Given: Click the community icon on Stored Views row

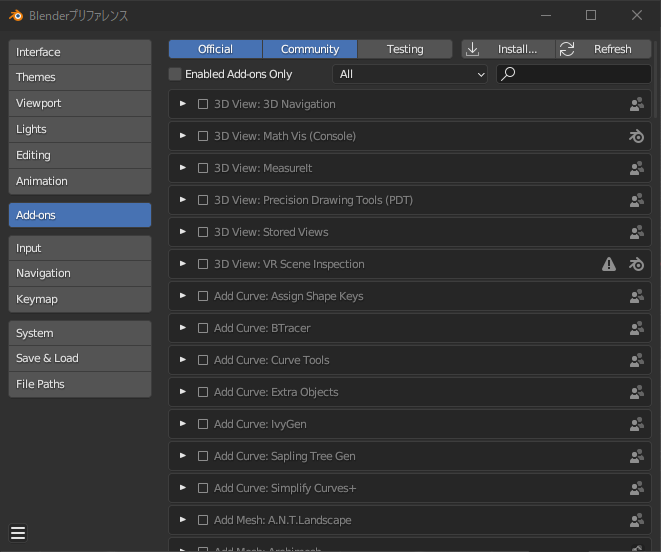Looking at the screenshot, I should point(637,232).
